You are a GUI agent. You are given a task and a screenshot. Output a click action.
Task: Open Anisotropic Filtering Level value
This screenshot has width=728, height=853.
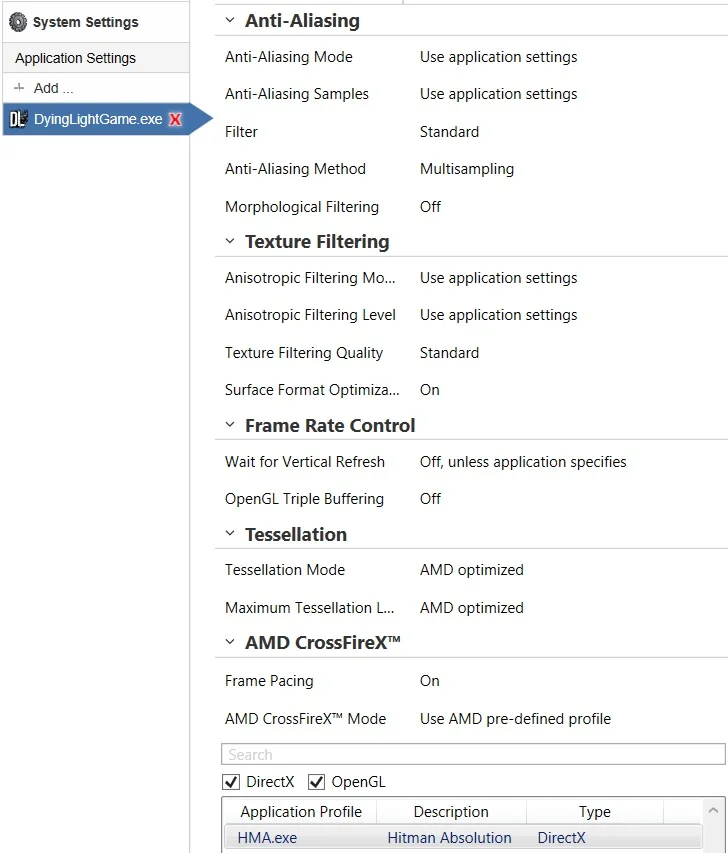[498, 315]
